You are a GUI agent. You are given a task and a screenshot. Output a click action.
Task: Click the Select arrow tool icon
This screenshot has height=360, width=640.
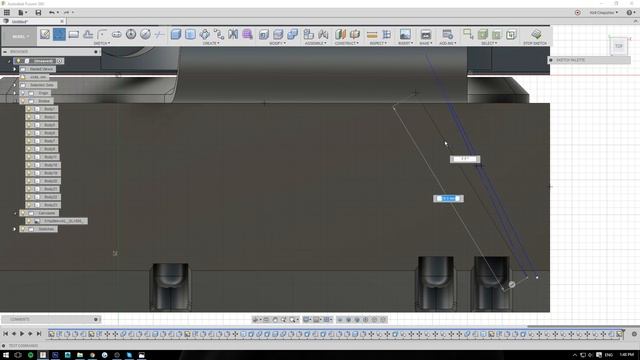[468, 34]
